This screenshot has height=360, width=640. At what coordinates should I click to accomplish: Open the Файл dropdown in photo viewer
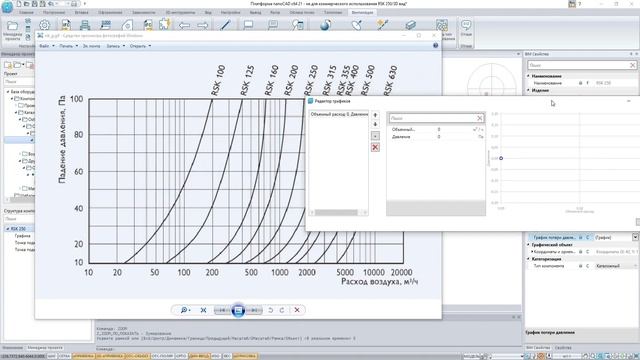tap(47, 46)
